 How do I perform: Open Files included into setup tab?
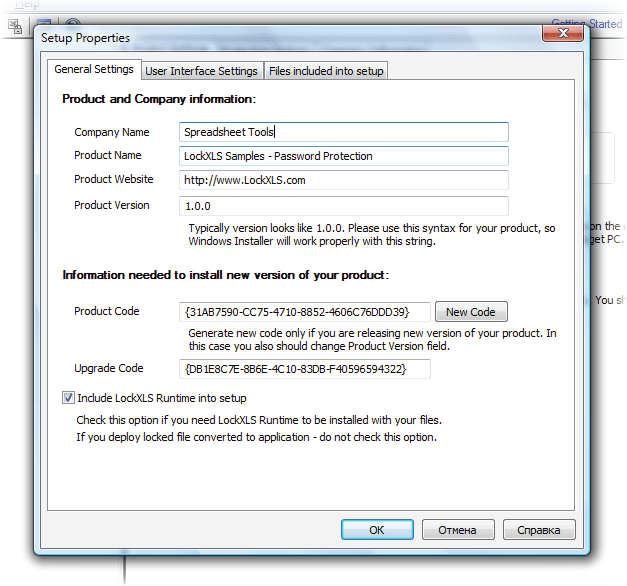click(326, 71)
